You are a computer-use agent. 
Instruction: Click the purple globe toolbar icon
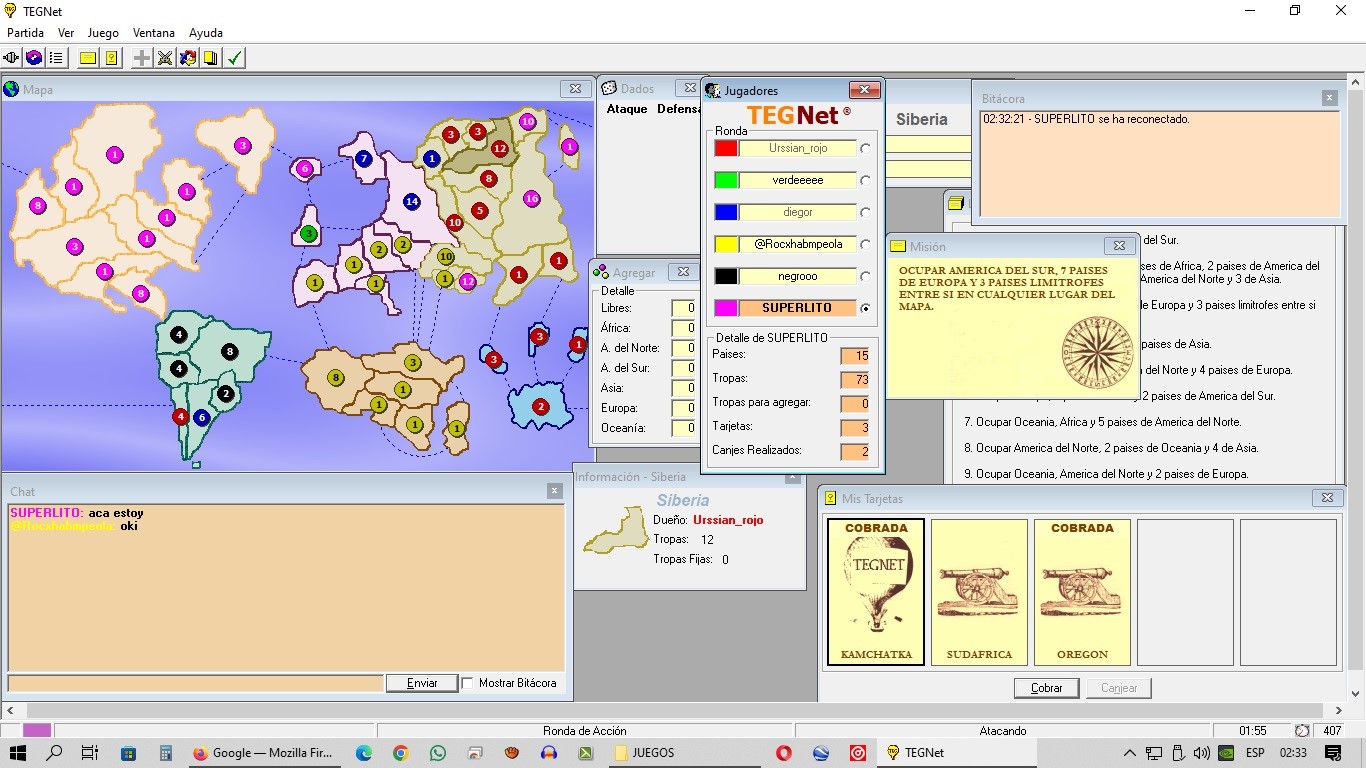34,58
